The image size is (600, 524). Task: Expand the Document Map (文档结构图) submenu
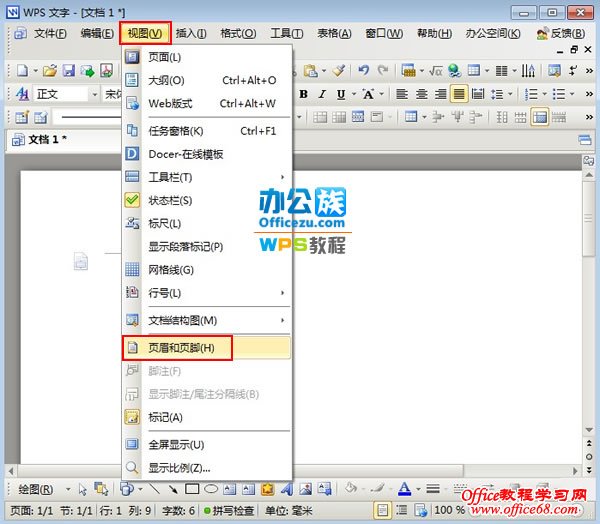pyautogui.click(x=207, y=320)
